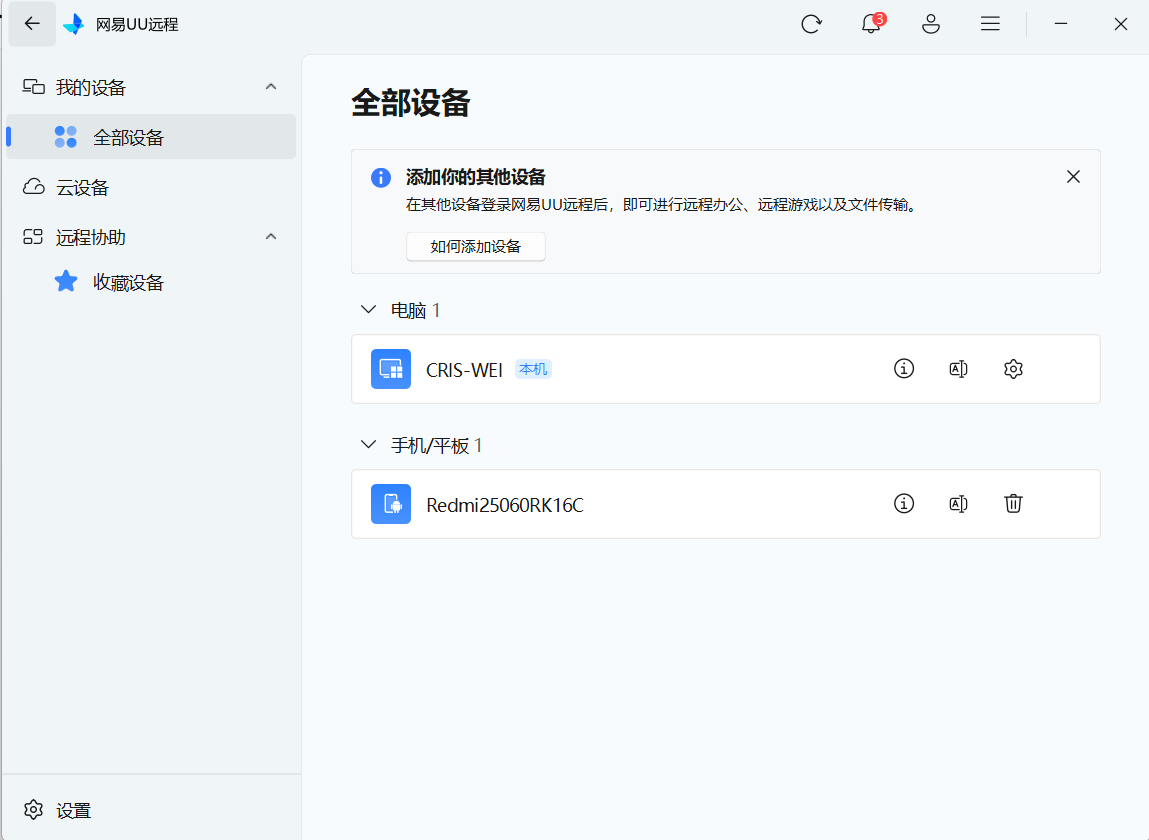Click the CRIS-WEI device name
This screenshot has width=1149, height=840.
point(465,370)
